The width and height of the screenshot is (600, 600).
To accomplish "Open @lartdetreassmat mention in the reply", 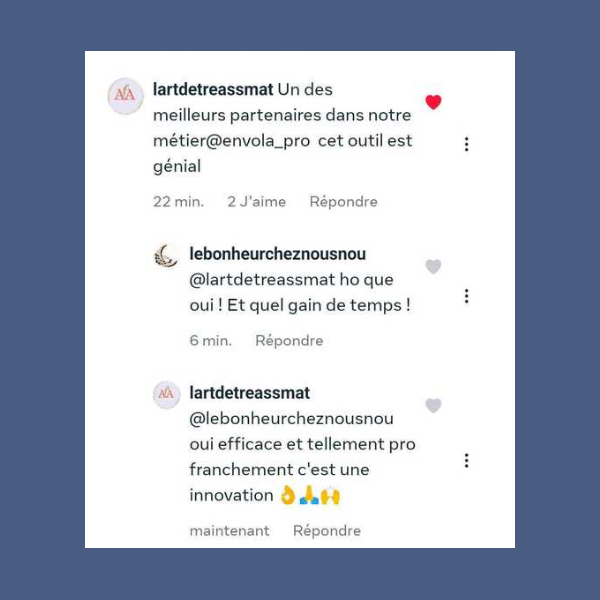I will click(x=262, y=280).
